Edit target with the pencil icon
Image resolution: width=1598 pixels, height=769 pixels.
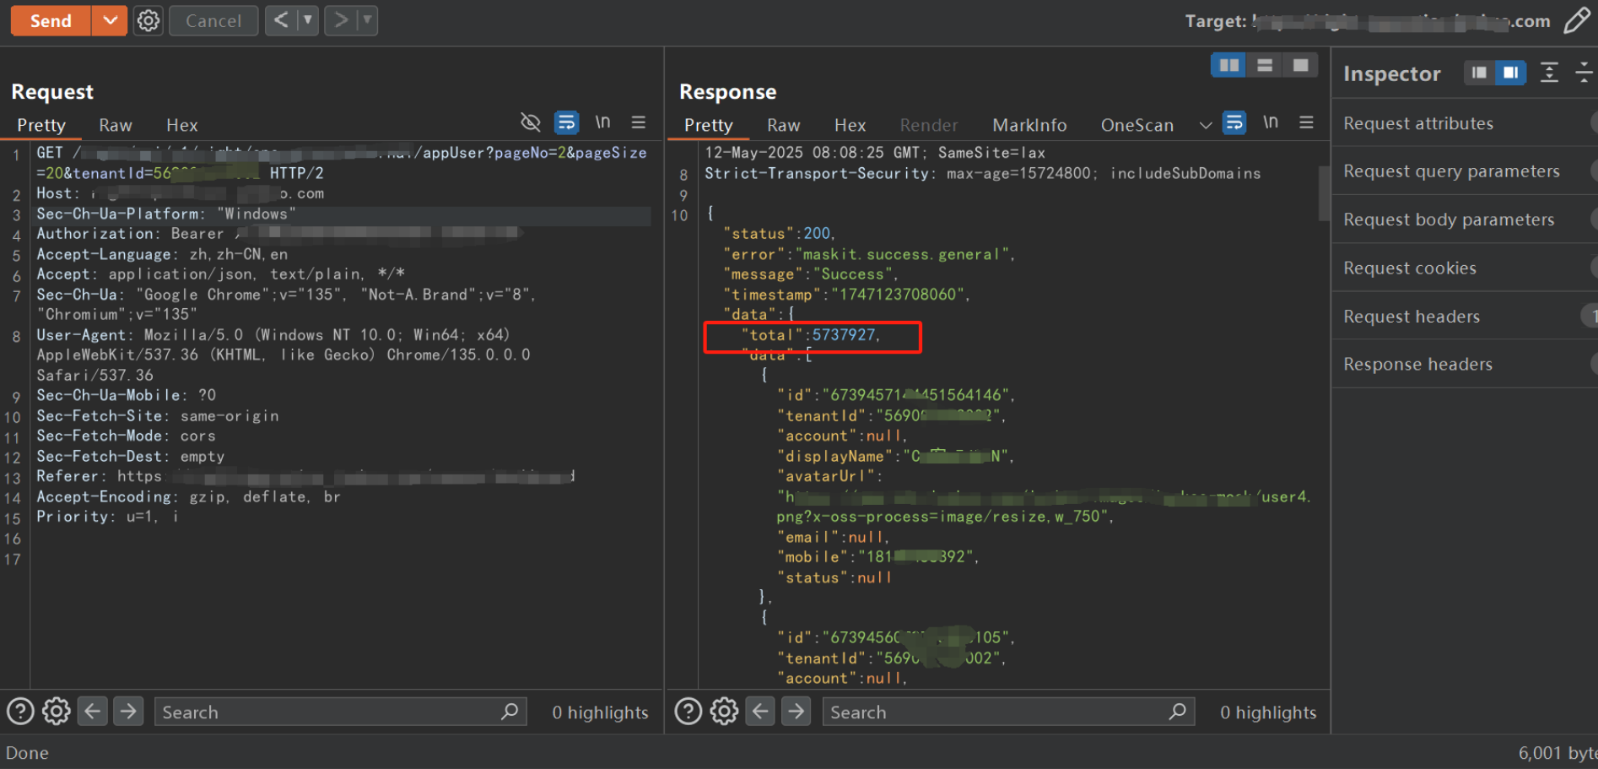(1576, 20)
